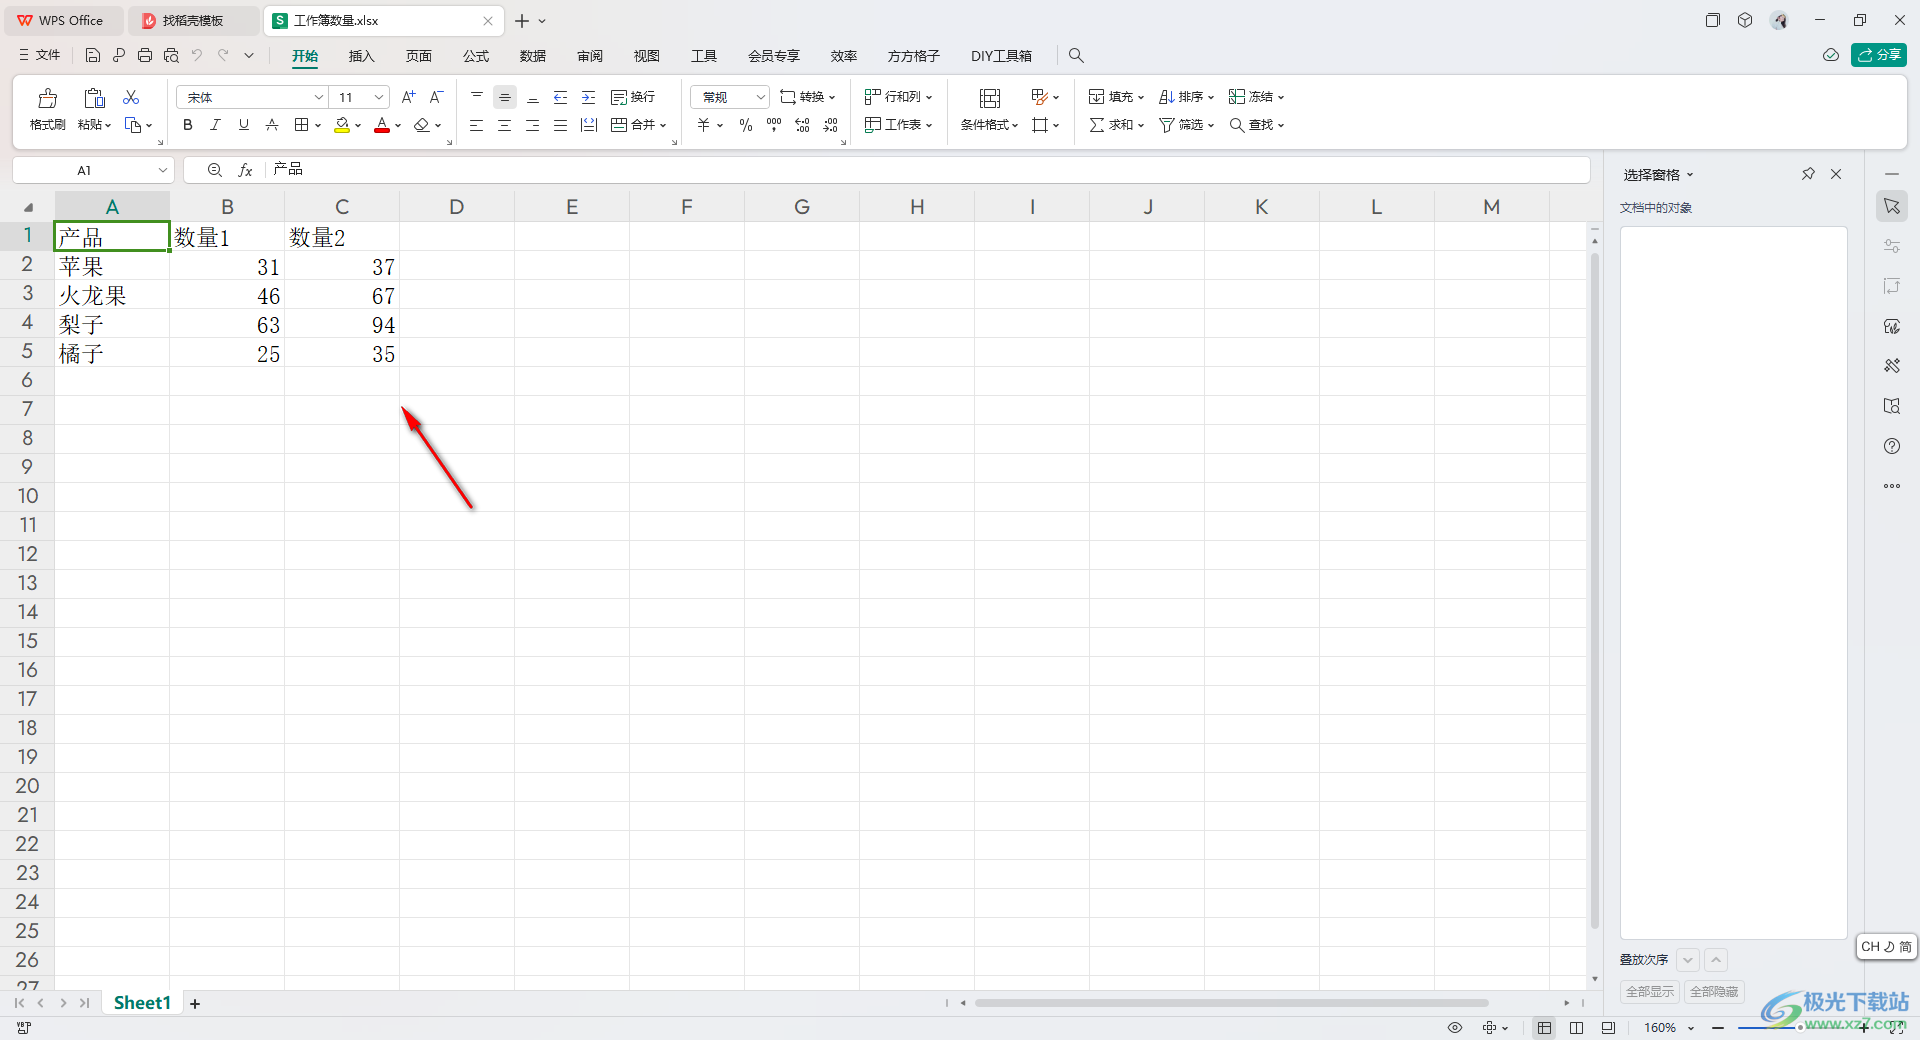The height and width of the screenshot is (1040, 1920).
Task: Click the help question mark sidebar icon
Action: (1892, 446)
